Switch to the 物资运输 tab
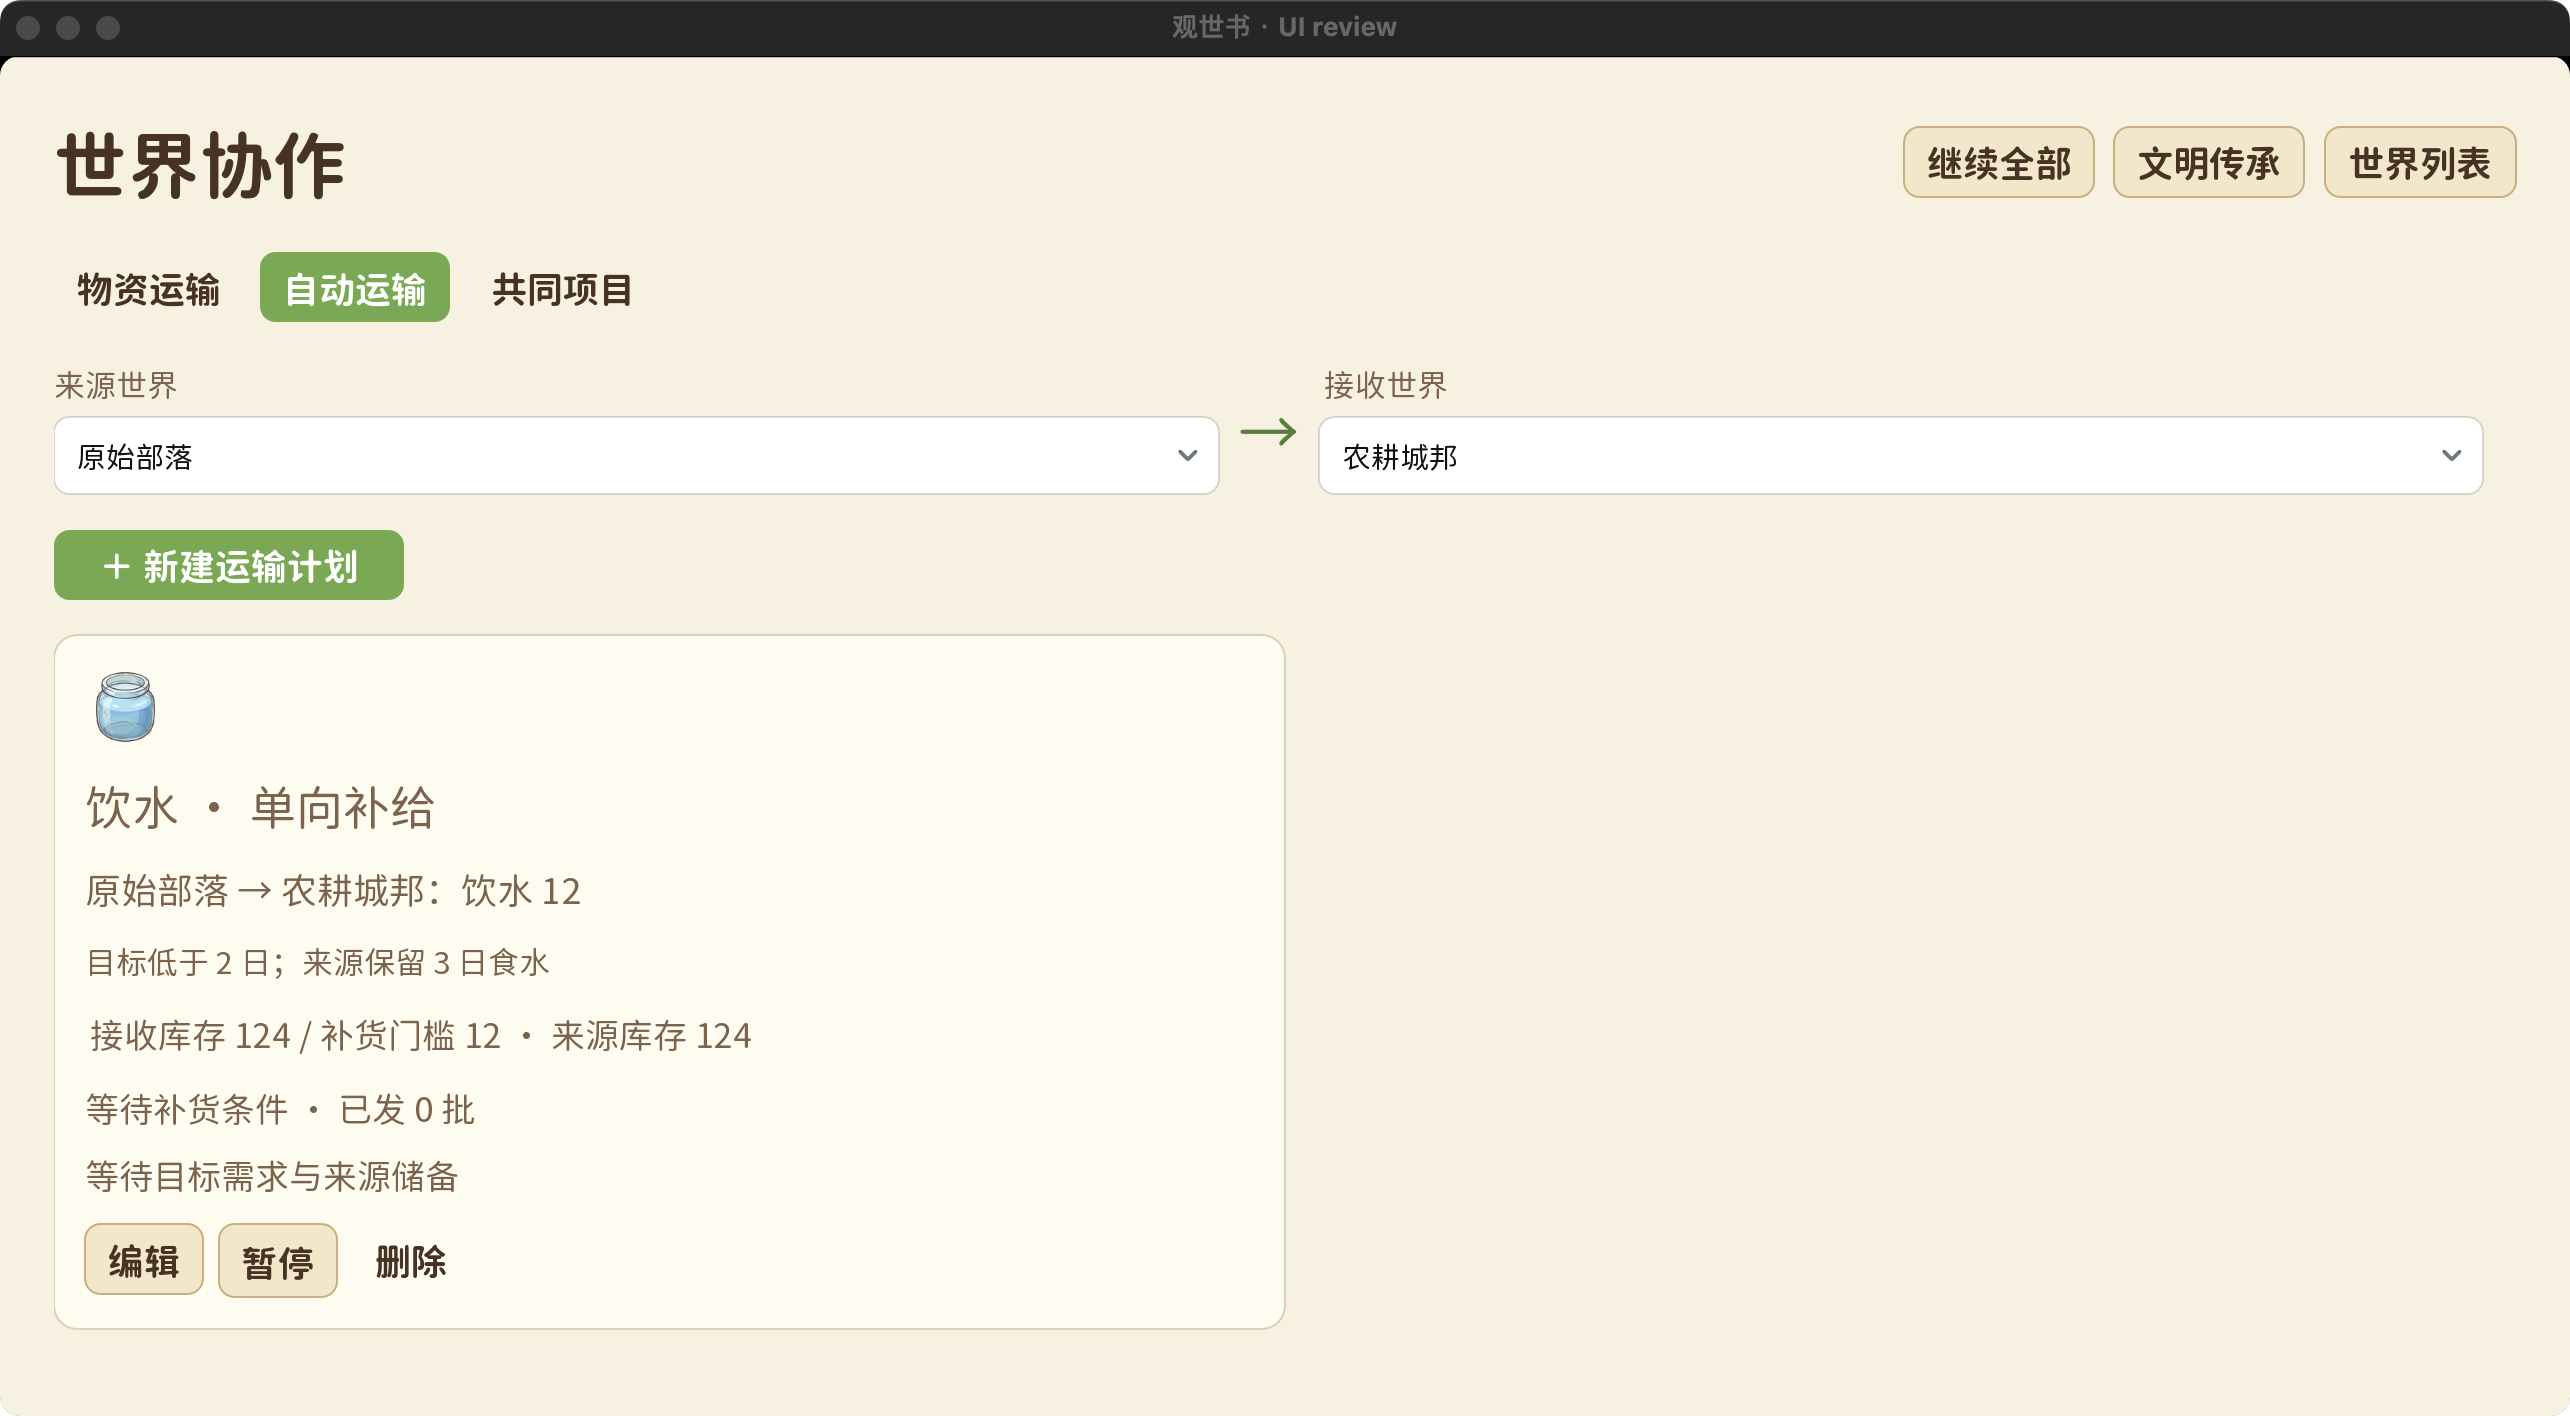This screenshot has height=1416, width=2570. pyautogui.click(x=149, y=289)
